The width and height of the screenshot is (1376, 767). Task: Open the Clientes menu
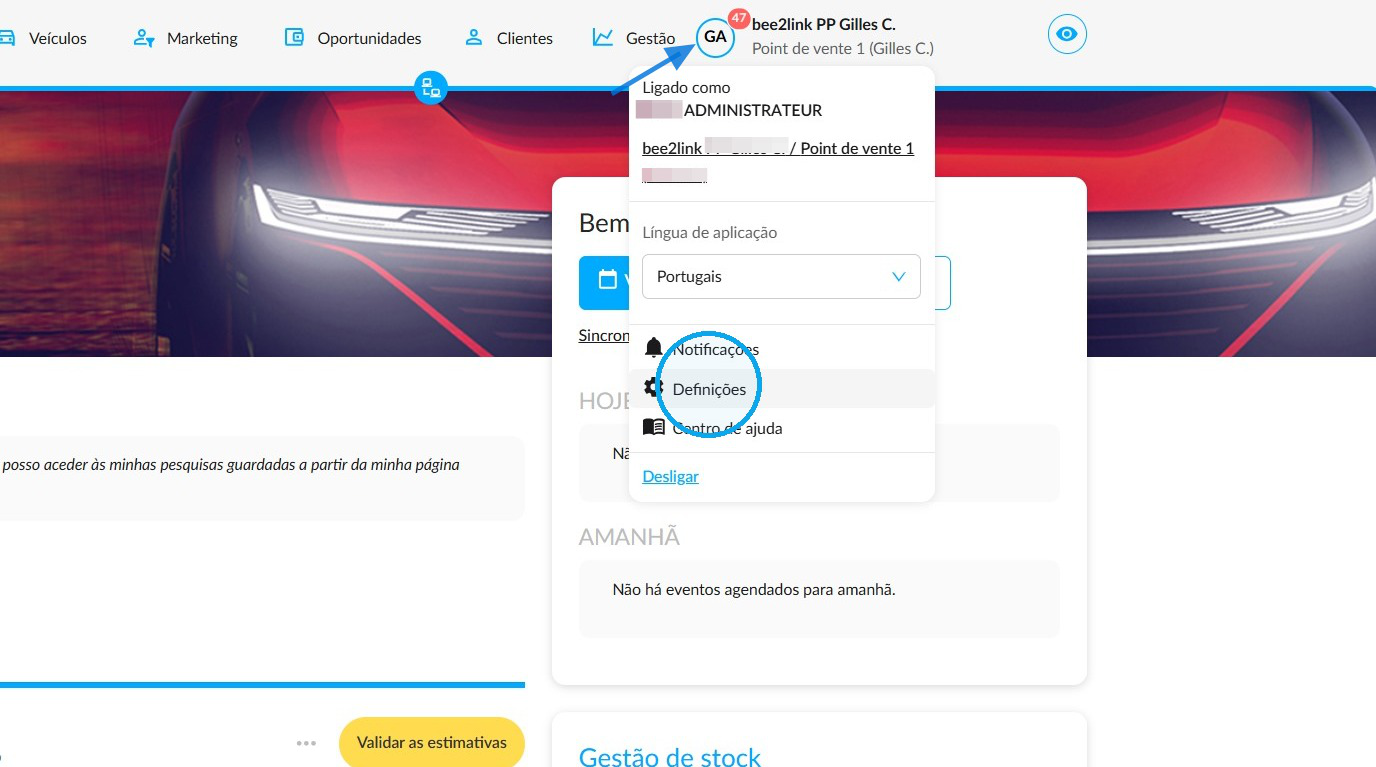point(509,38)
